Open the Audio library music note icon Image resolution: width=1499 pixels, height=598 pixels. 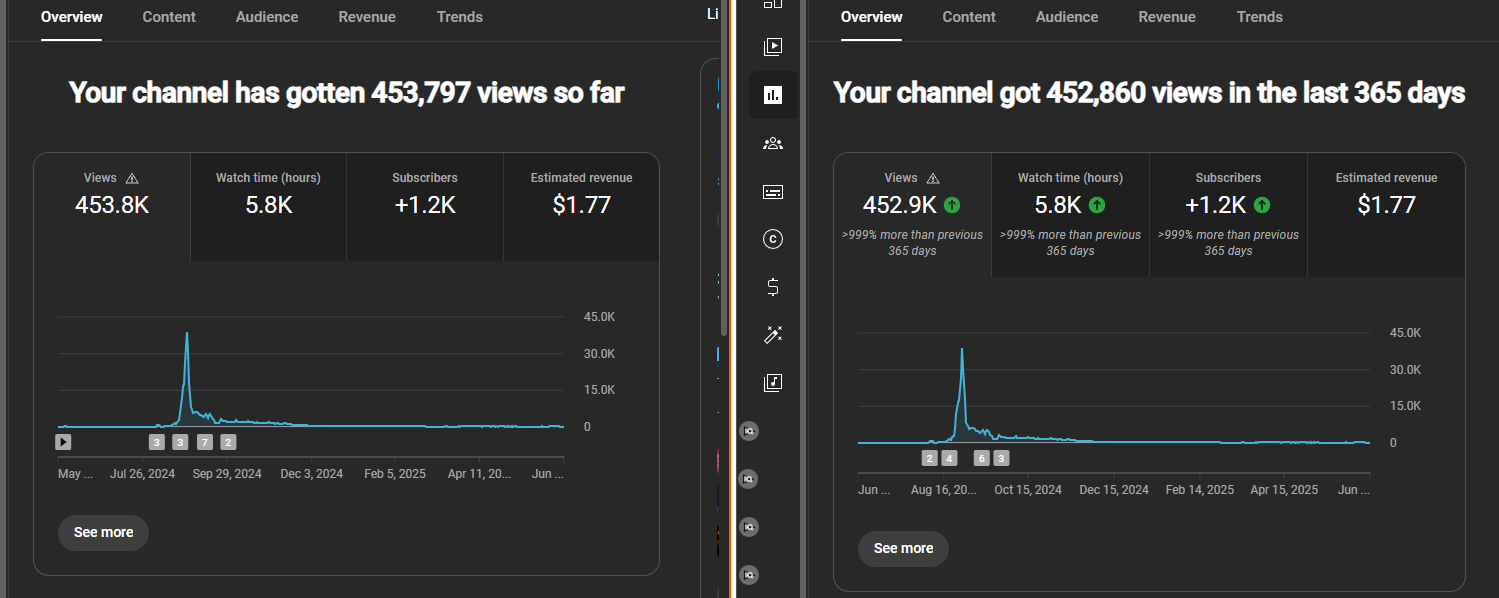coord(772,383)
